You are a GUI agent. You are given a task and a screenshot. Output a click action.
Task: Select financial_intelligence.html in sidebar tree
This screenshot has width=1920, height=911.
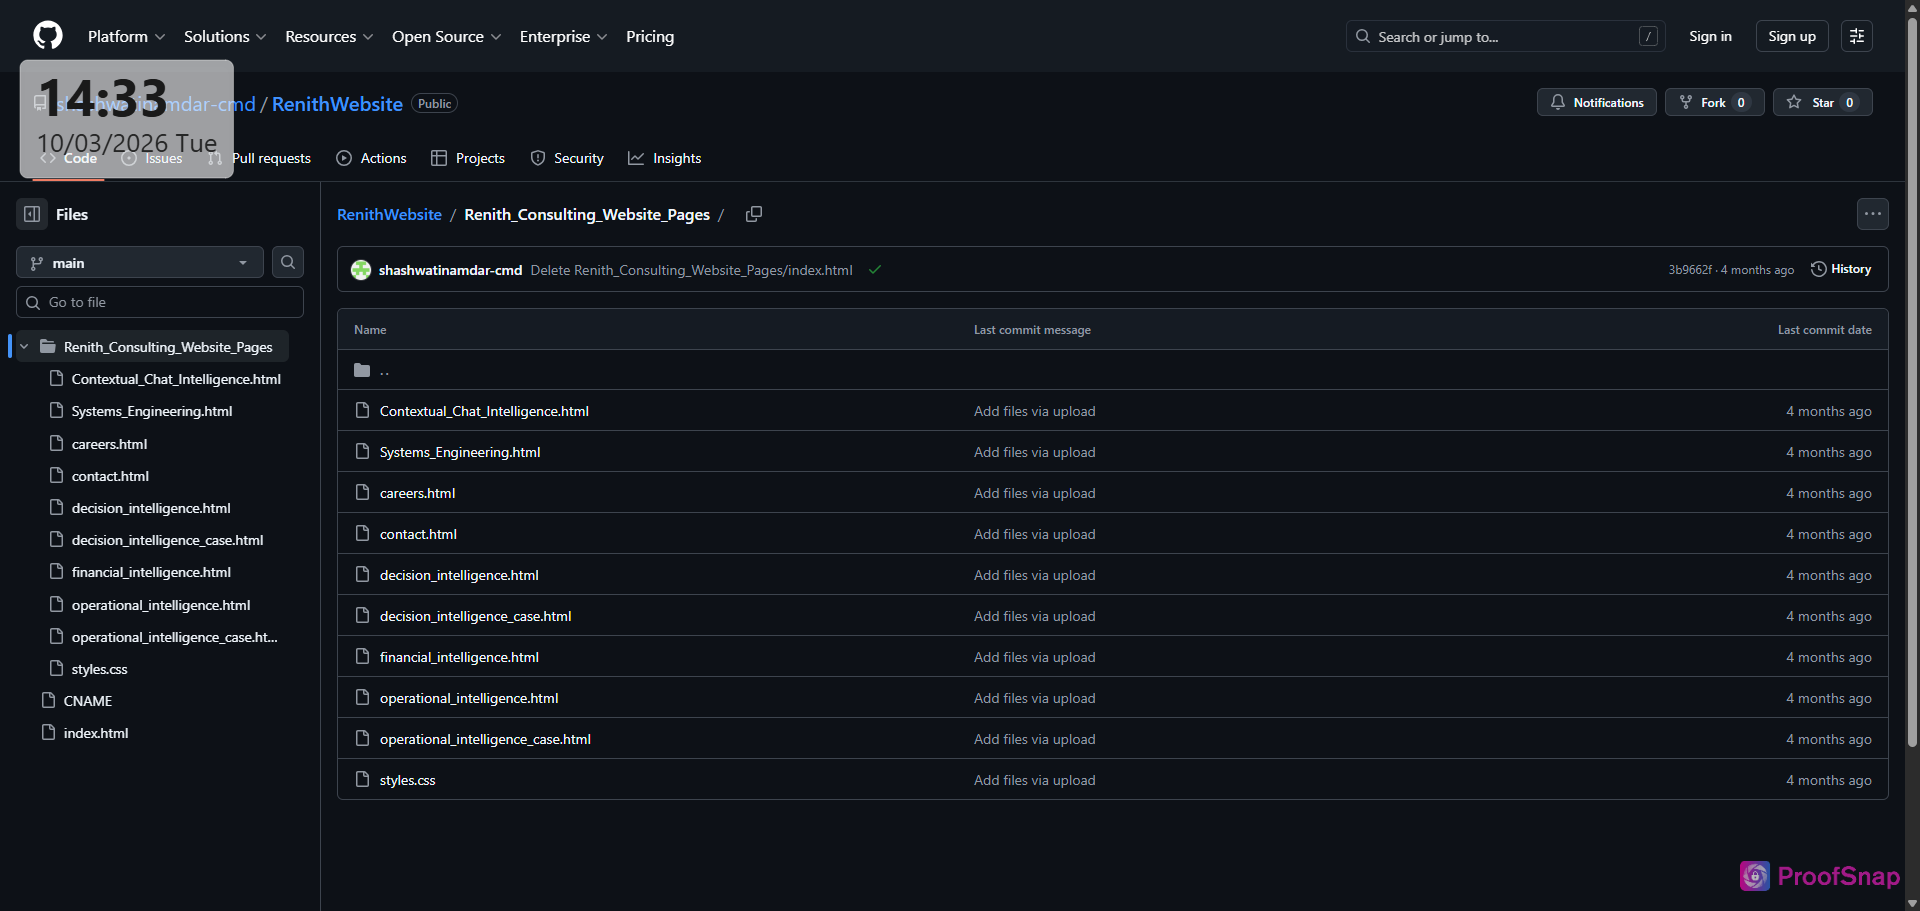click(151, 572)
